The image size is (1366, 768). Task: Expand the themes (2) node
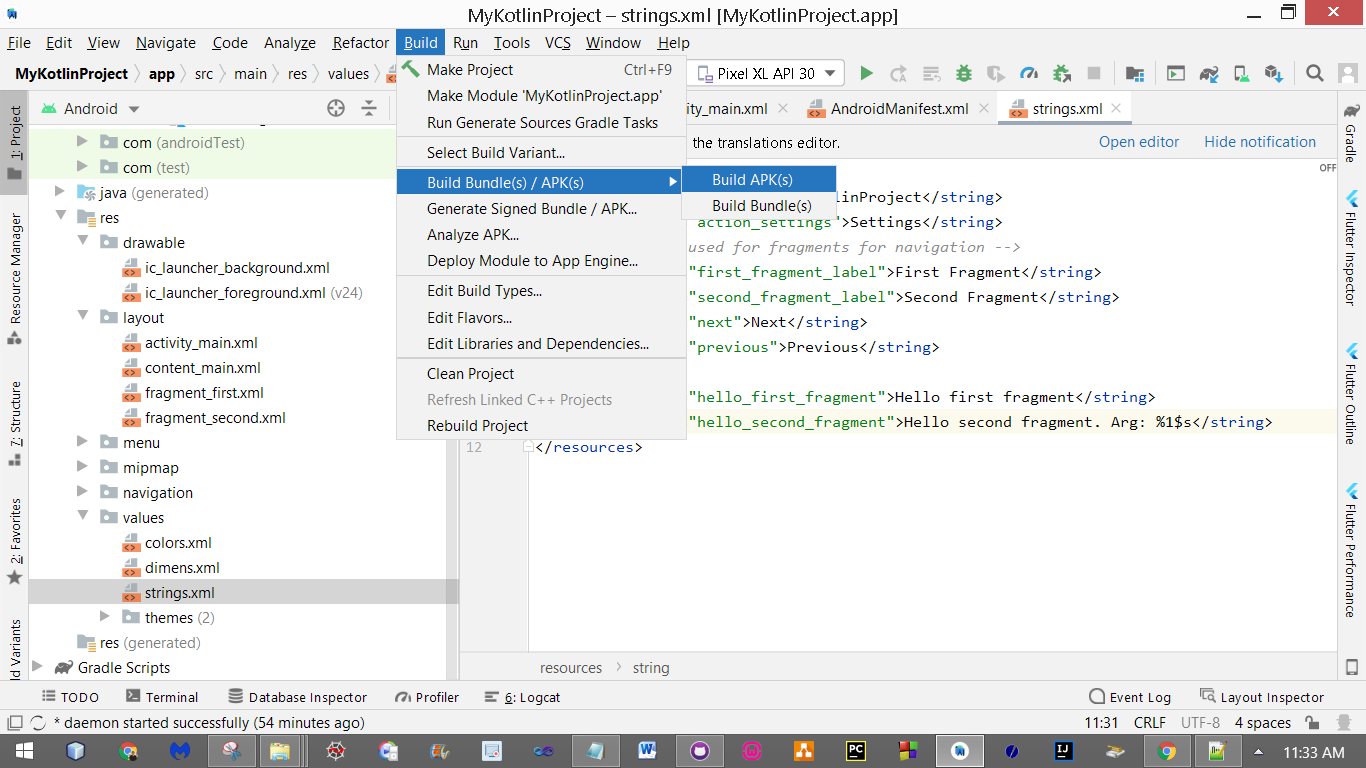pos(105,618)
